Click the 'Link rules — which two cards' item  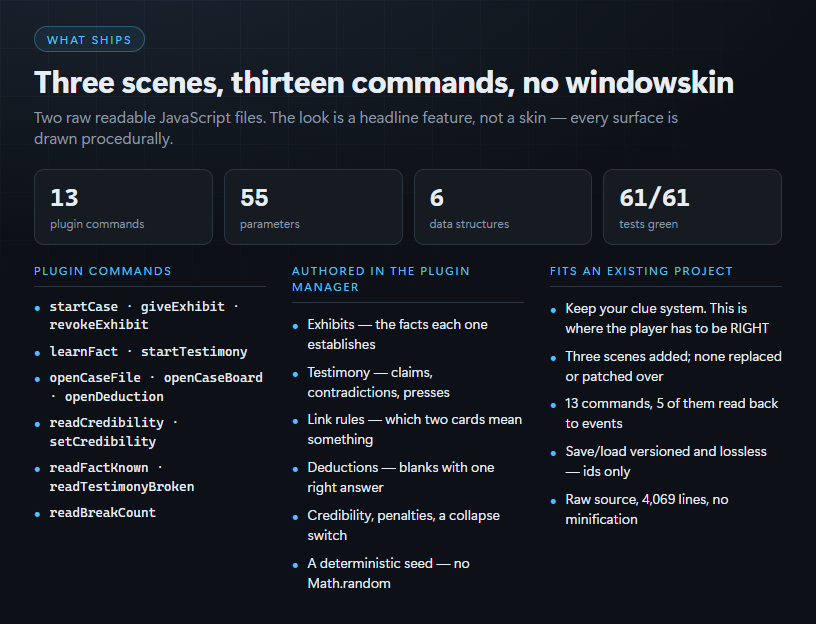click(414, 429)
